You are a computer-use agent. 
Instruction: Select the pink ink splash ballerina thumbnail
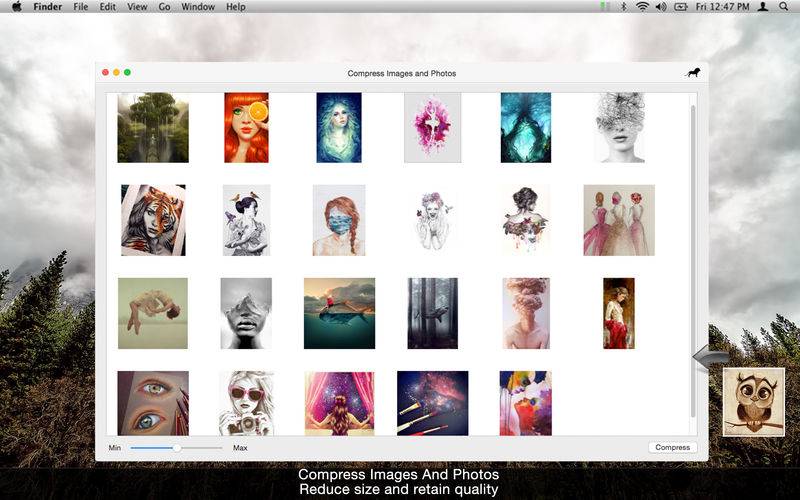click(x=433, y=128)
